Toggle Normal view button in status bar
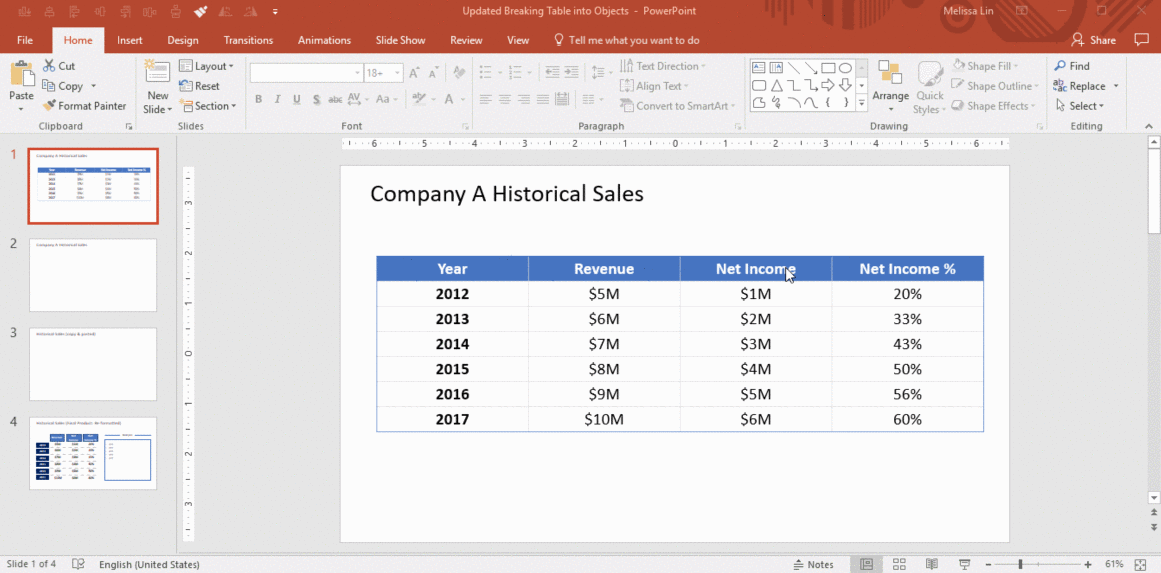 [x=867, y=564]
